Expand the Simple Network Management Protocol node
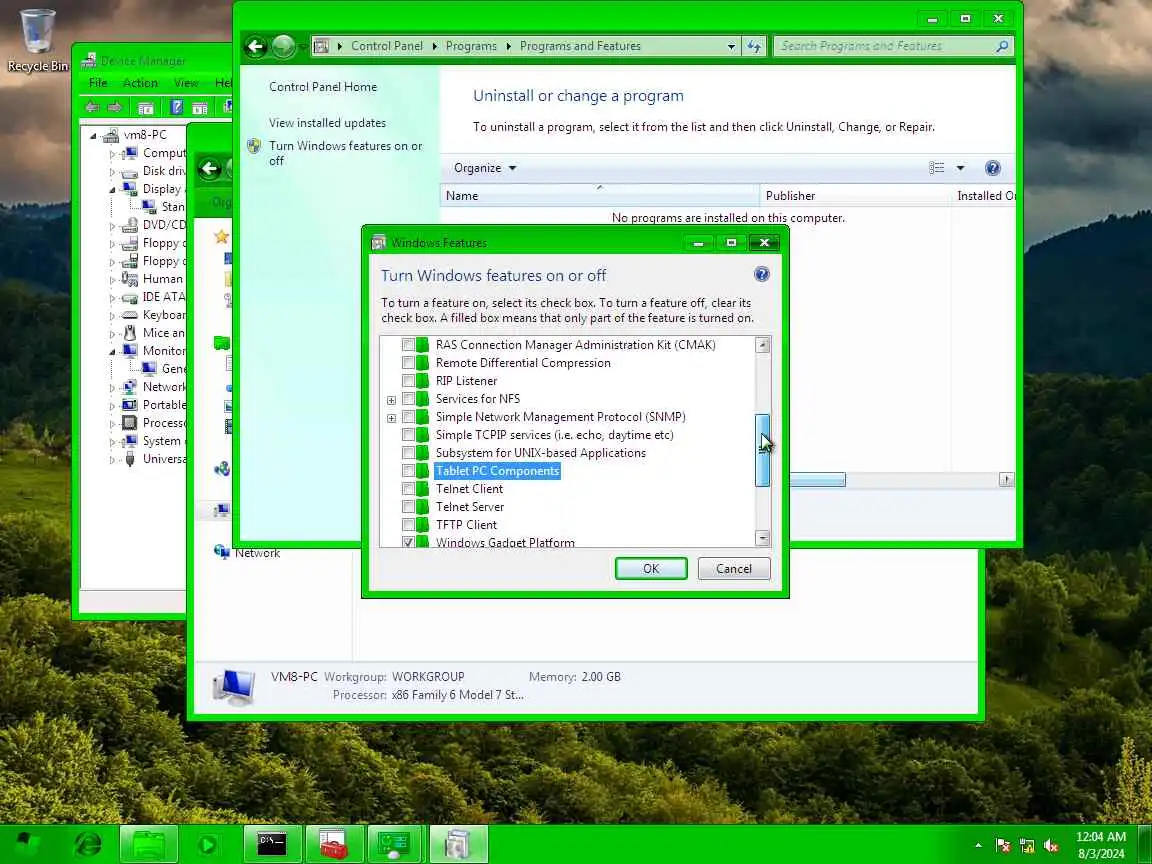 [391, 418]
